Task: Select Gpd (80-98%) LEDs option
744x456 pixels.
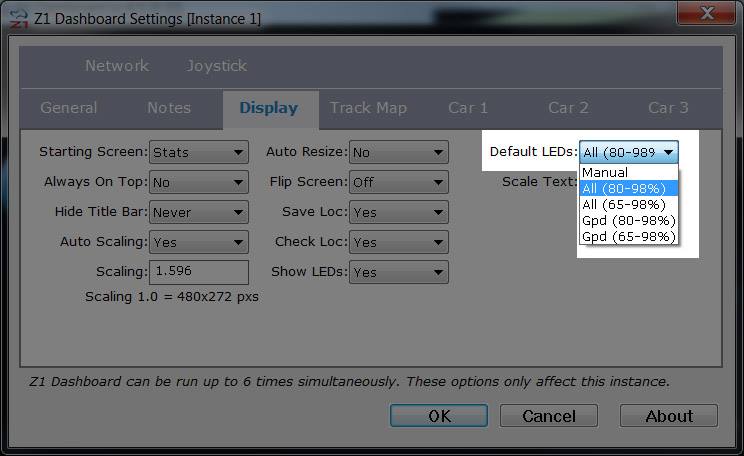Action: pyautogui.click(x=629, y=221)
